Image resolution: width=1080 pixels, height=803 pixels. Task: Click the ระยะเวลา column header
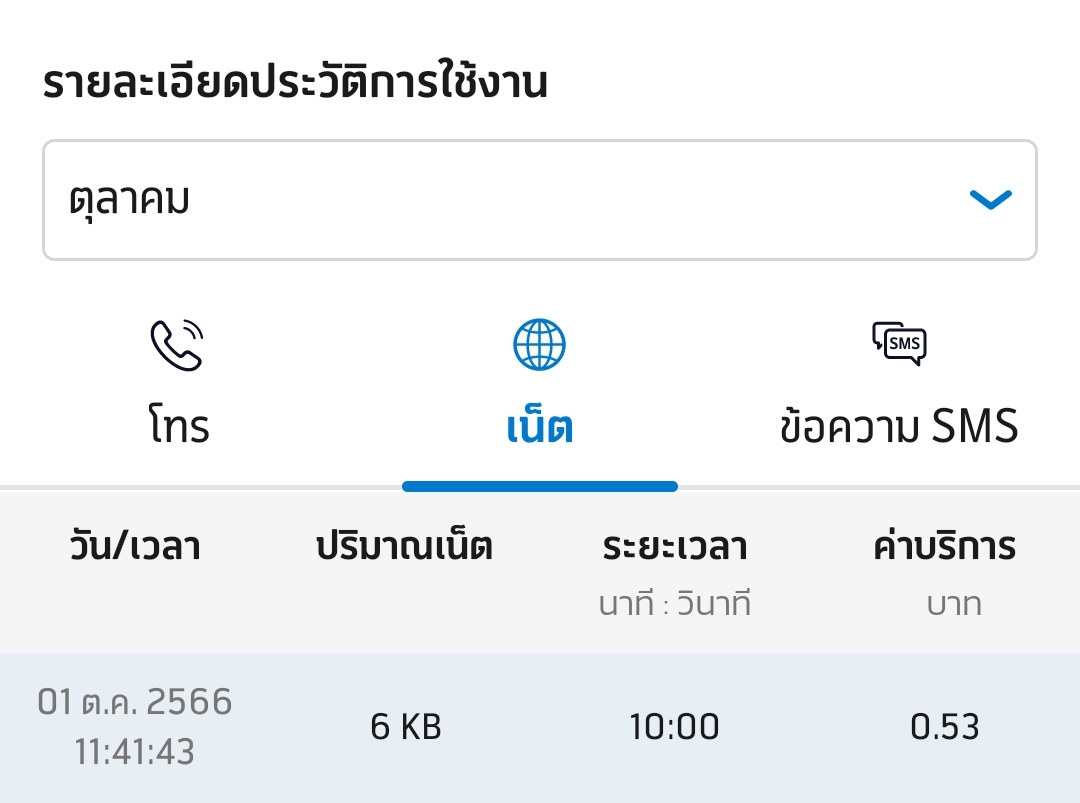(675, 547)
